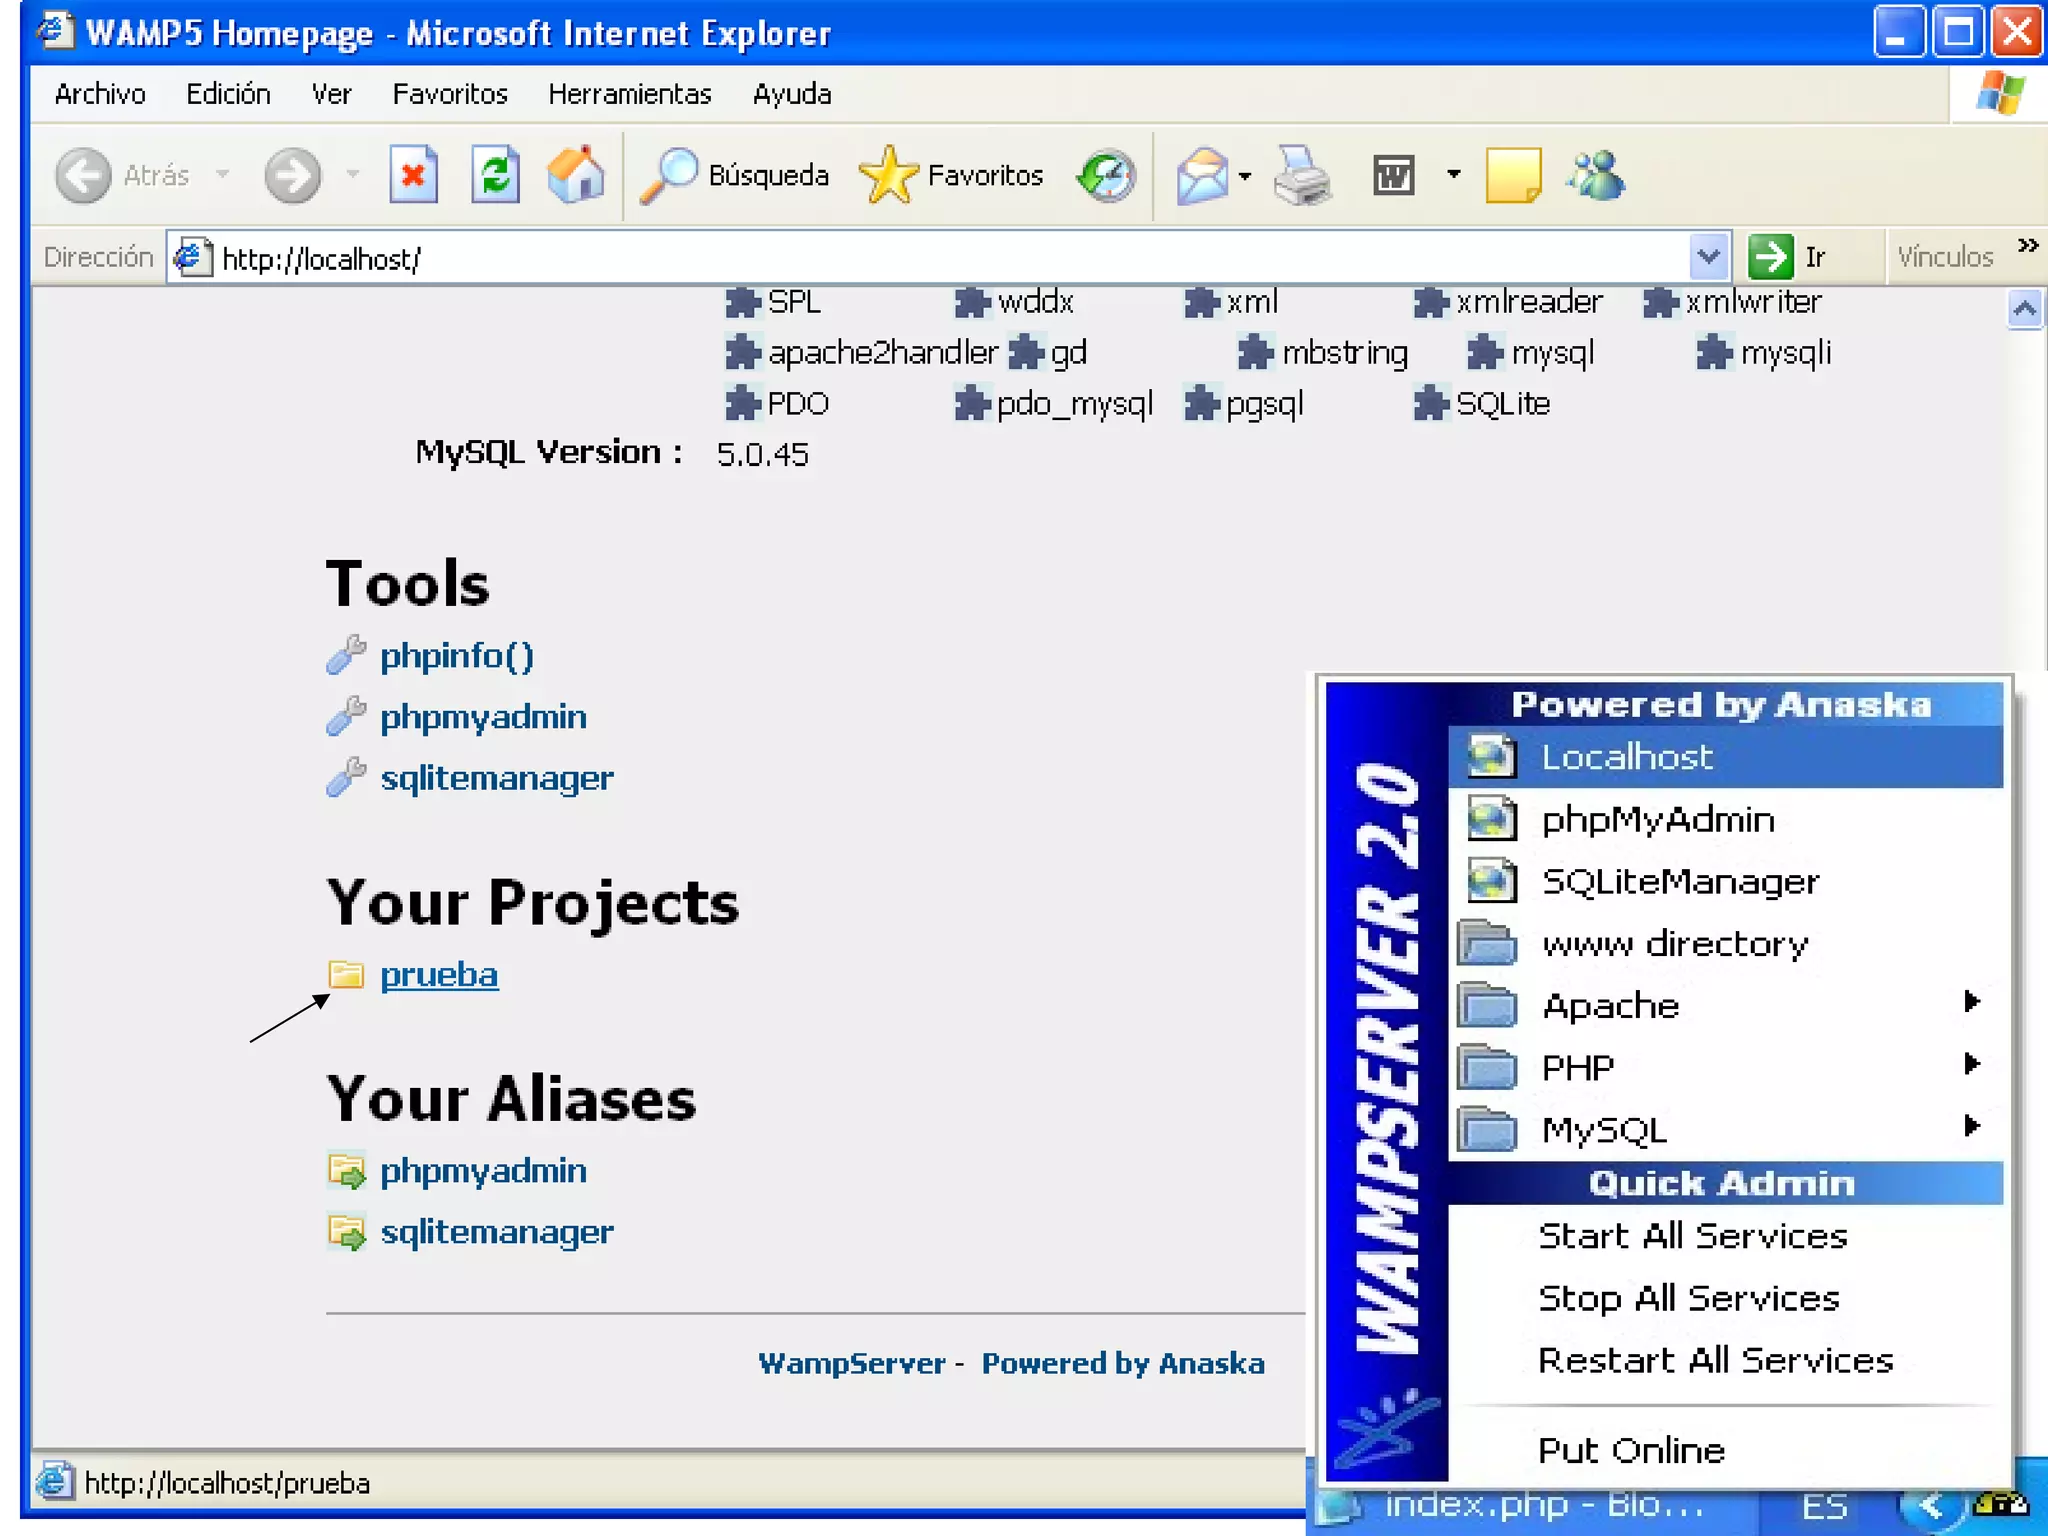The image size is (2048, 1536).
Task: Choose Restart All Services
Action: click(x=1715, y=1361)
